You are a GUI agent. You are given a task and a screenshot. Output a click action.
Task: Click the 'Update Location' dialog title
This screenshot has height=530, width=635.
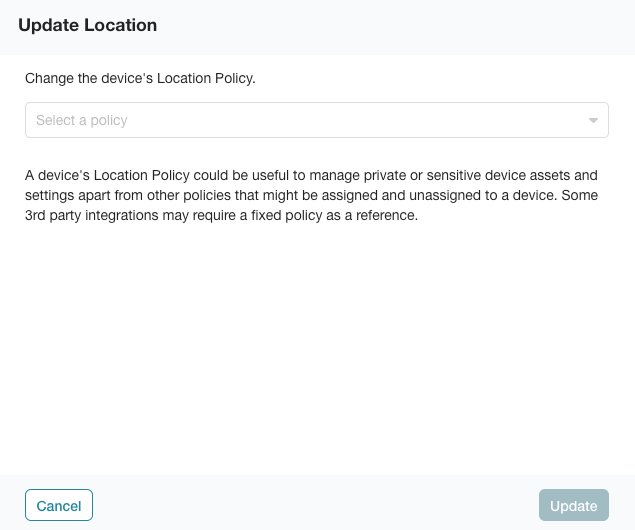coord(87,25)
